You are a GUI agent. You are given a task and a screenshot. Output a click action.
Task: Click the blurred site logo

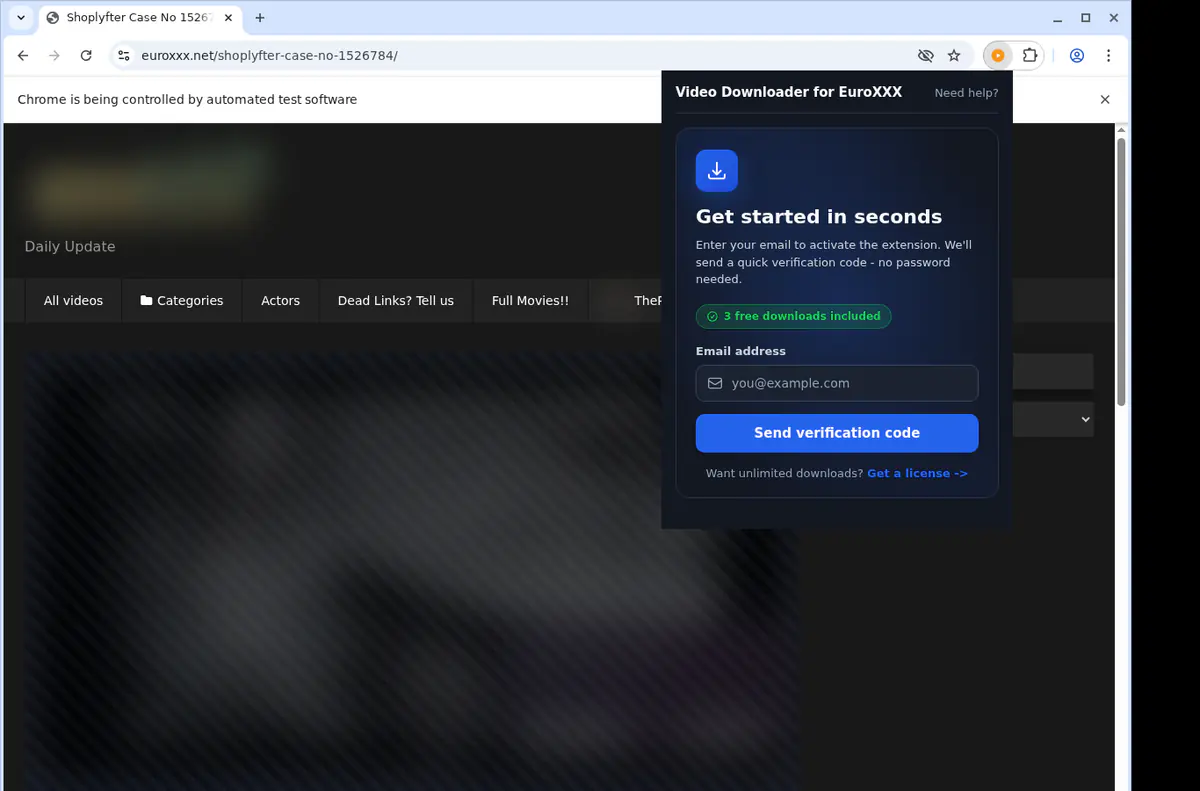click(150, 185)
